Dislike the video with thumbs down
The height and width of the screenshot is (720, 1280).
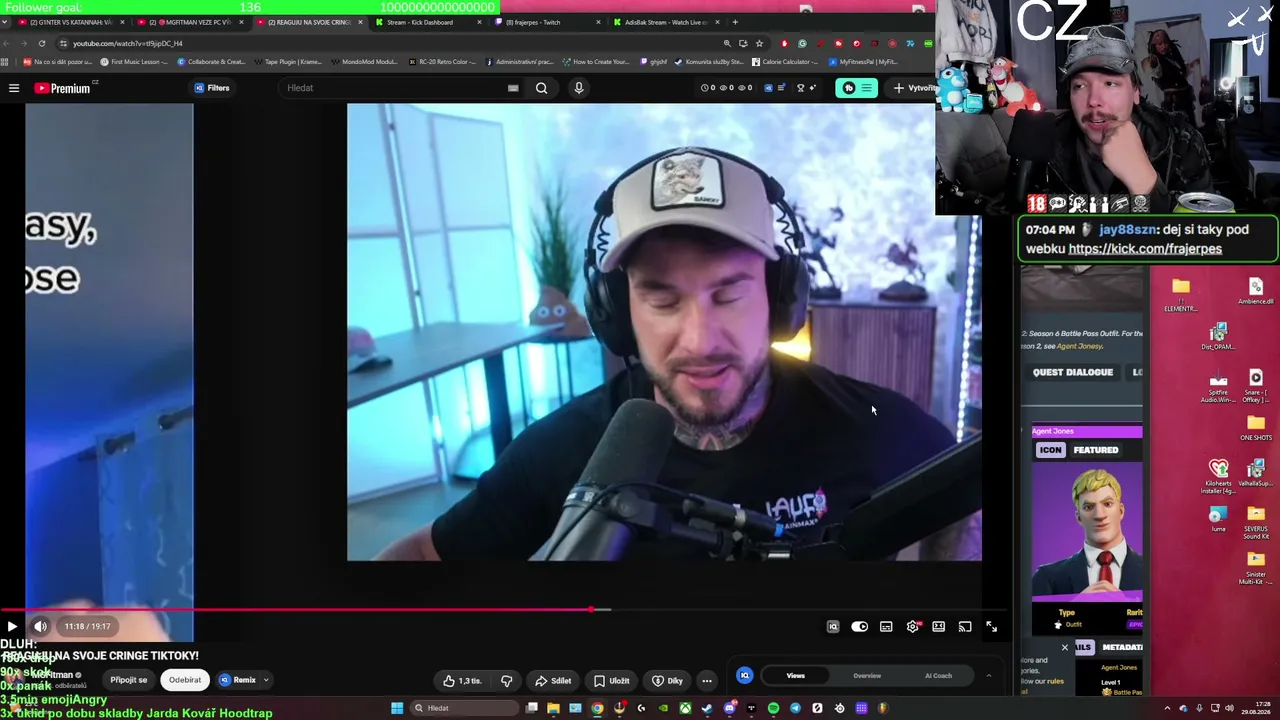click(x=507, y=681)
